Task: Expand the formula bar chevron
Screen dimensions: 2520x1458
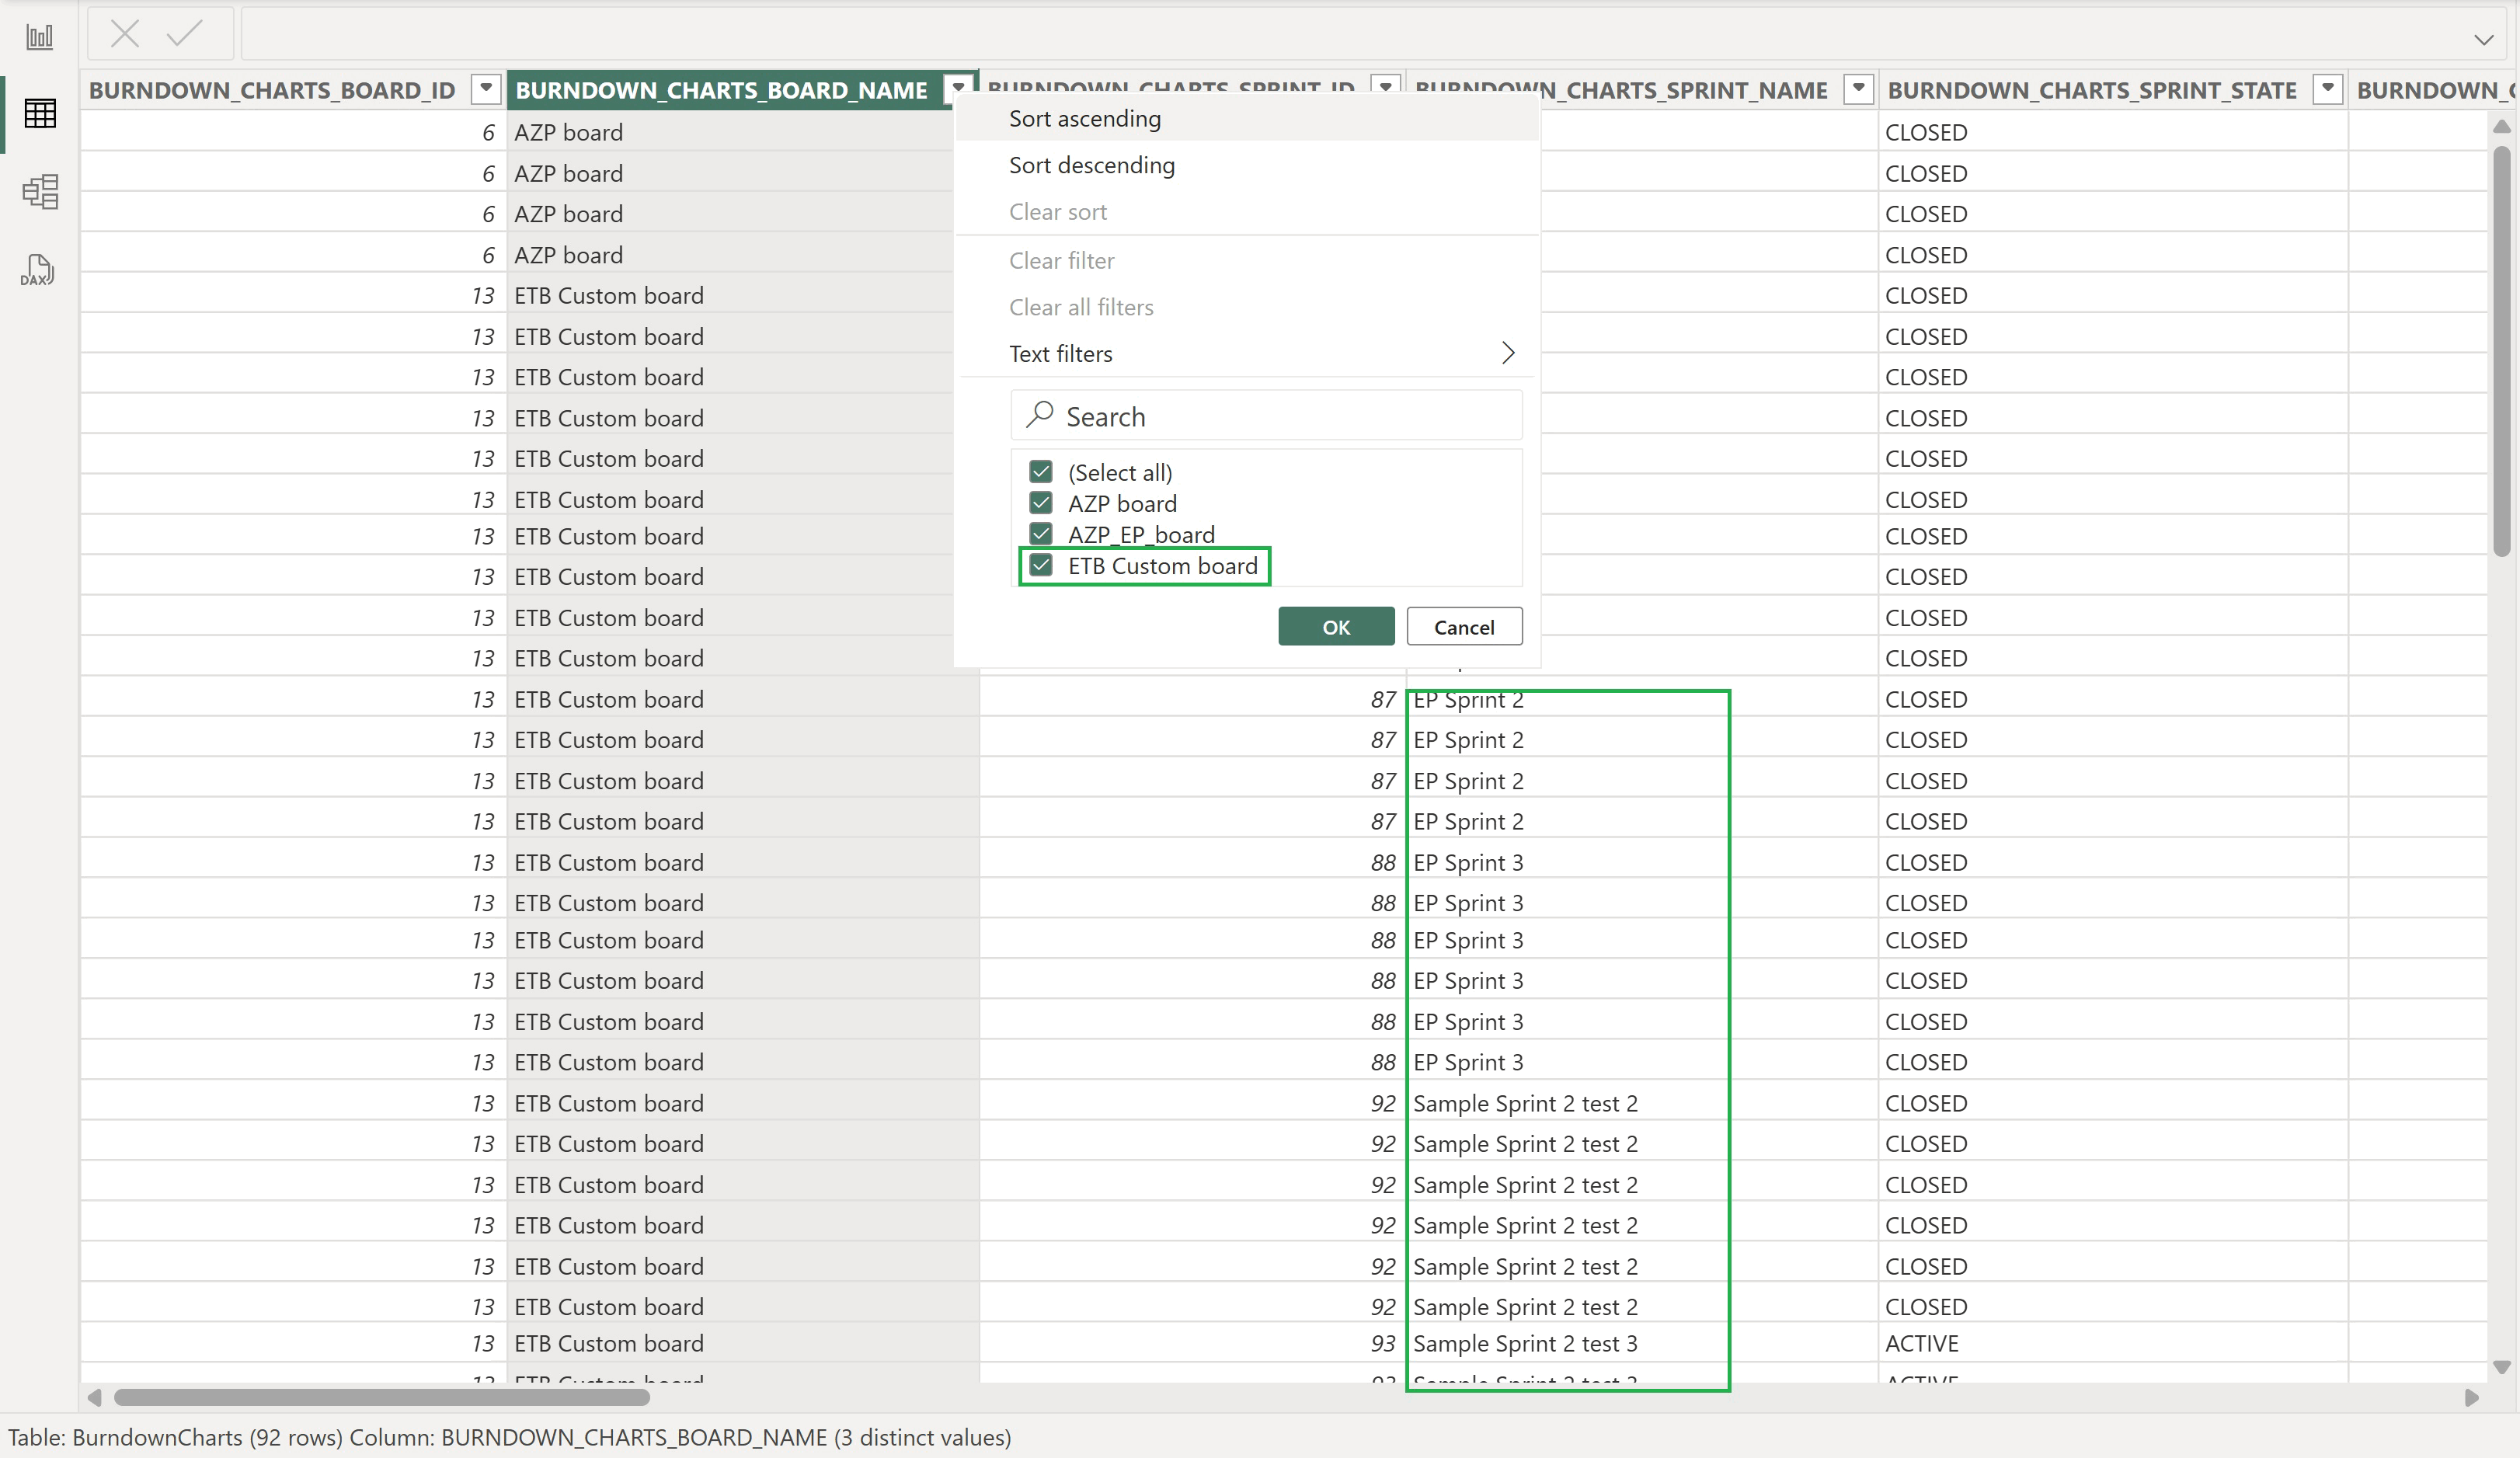Action: click(x=2484, y=40)
